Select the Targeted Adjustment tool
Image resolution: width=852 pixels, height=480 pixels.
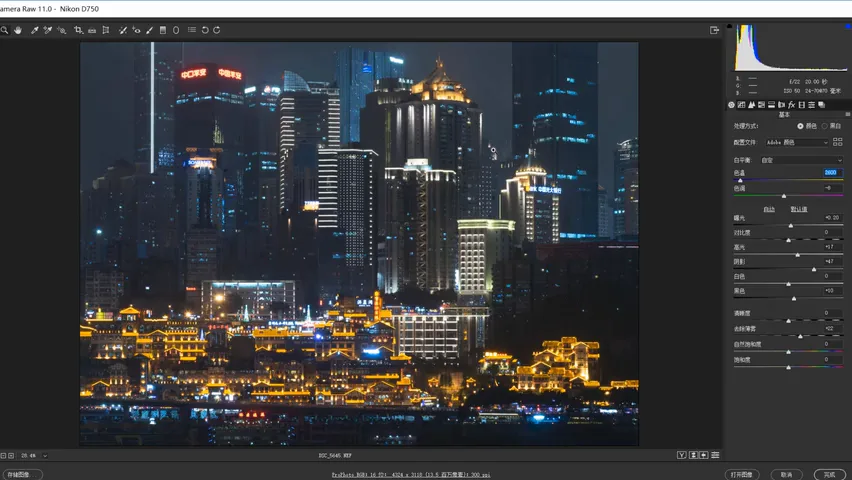click(x=61, y=30)
